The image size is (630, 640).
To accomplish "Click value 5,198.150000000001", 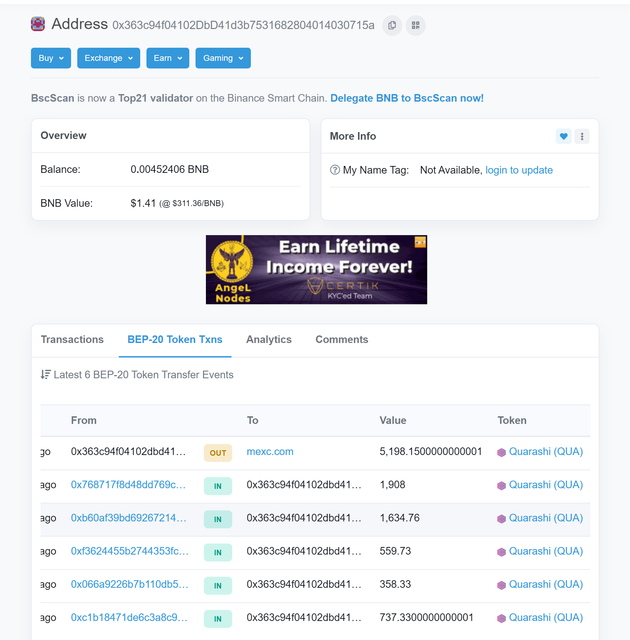I will point(431,451).
